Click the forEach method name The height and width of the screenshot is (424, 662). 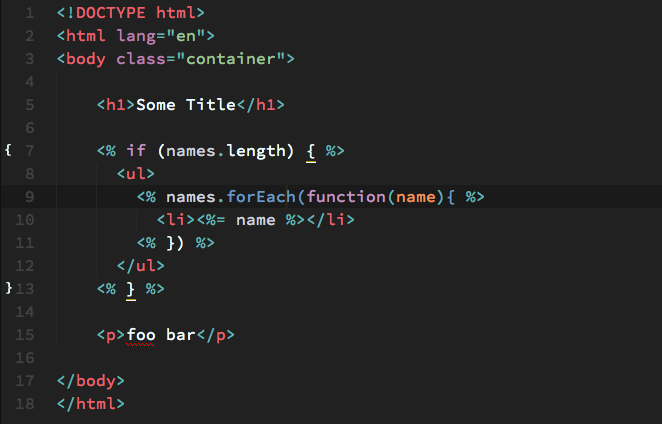click(x=261, y=197)
